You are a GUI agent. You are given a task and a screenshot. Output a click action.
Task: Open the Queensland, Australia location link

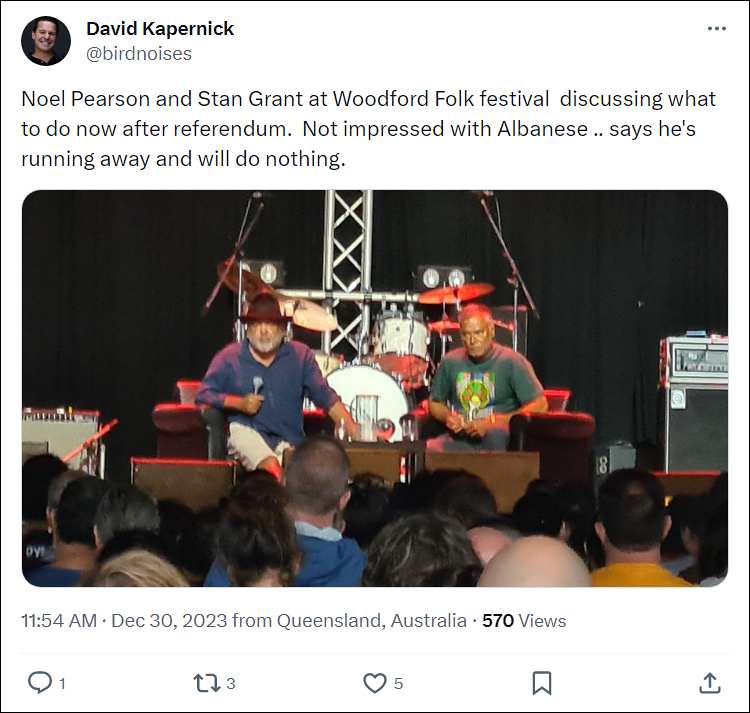pos(372,621)
